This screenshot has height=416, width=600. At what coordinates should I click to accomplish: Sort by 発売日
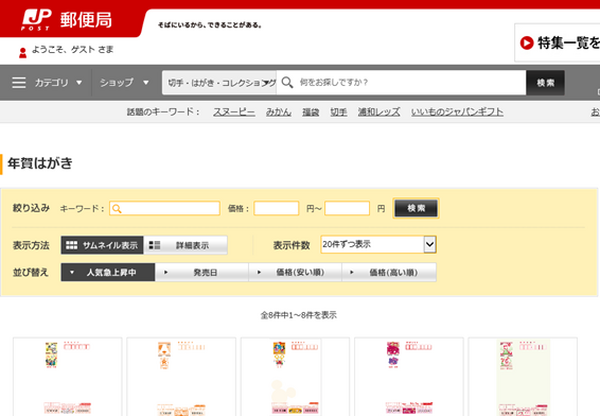202,272
